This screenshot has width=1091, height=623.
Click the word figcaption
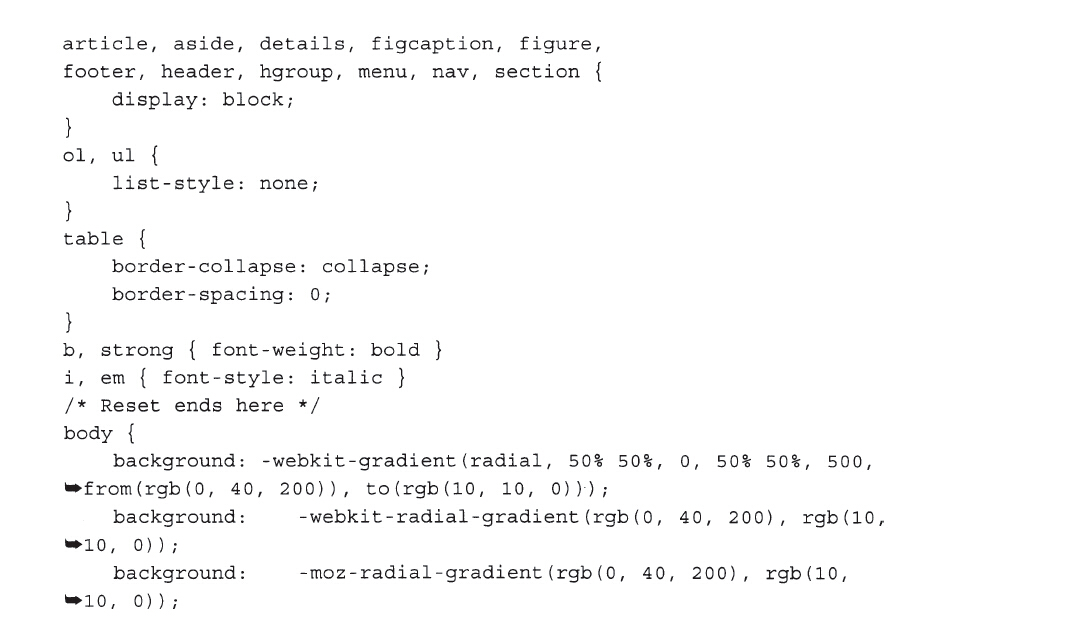point(432,44)
